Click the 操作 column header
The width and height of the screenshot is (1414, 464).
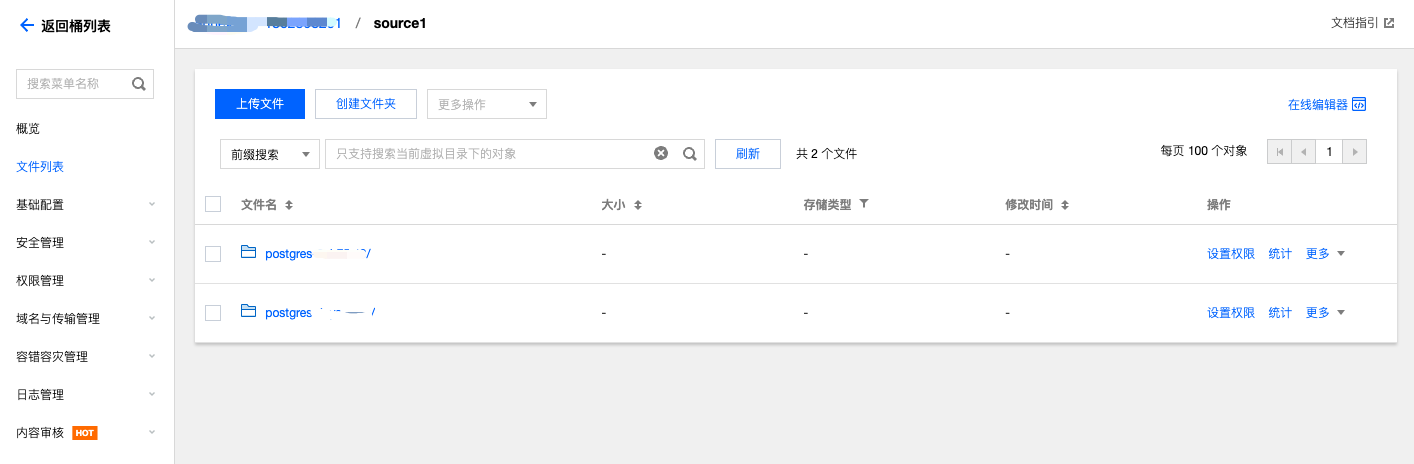(x=1218, y=205)
